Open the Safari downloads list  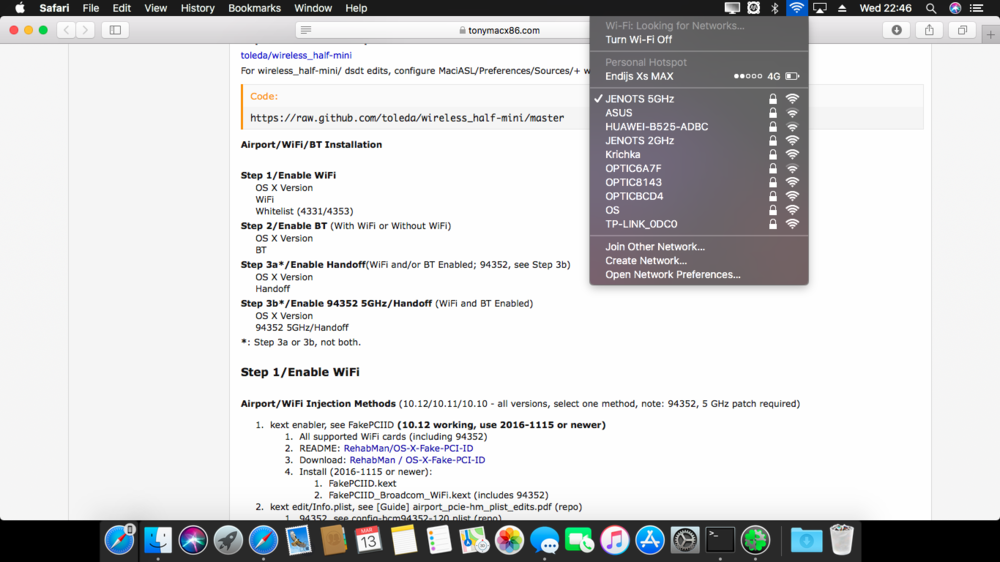point(896,30)
